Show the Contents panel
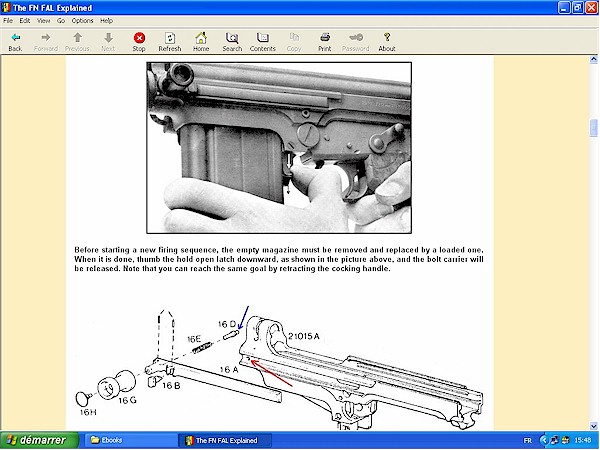Screen dimensions: 600x450 point(262,42)
